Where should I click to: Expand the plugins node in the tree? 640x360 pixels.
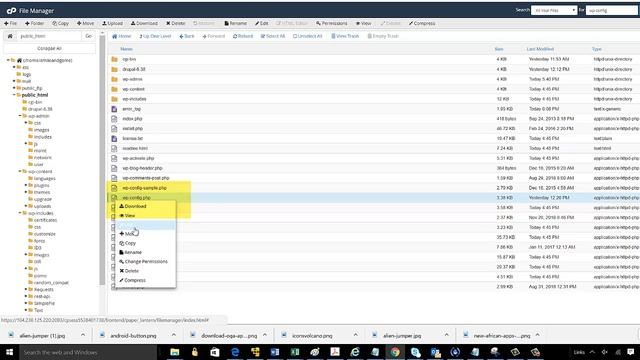26,185
